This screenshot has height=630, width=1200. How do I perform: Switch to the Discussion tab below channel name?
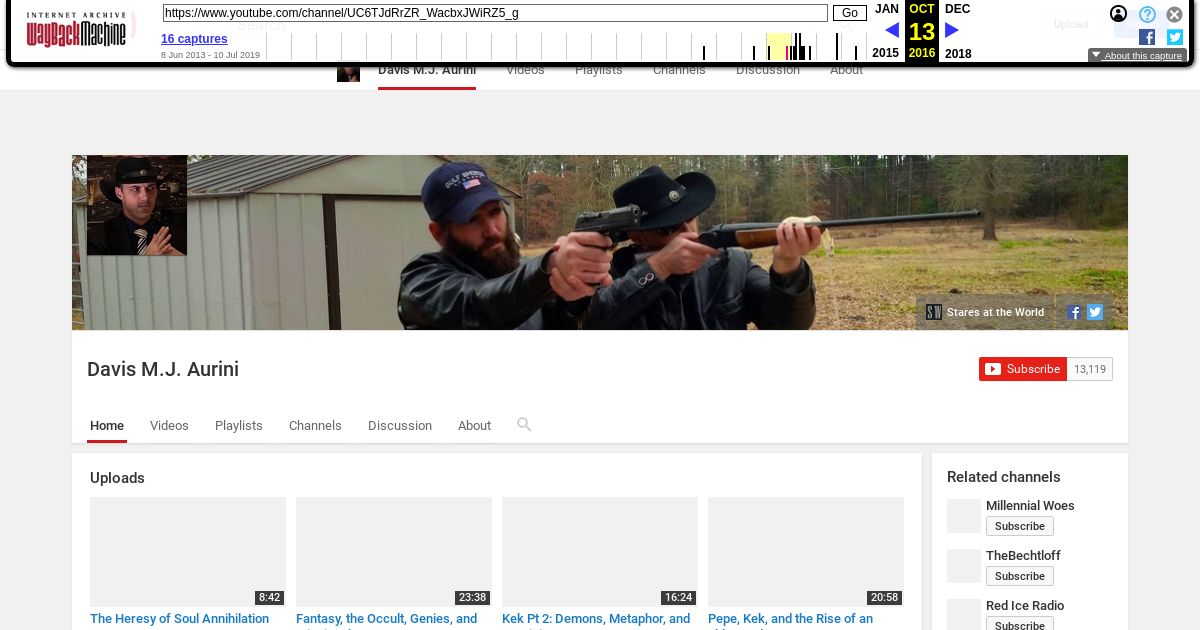(x=400, y=426)
